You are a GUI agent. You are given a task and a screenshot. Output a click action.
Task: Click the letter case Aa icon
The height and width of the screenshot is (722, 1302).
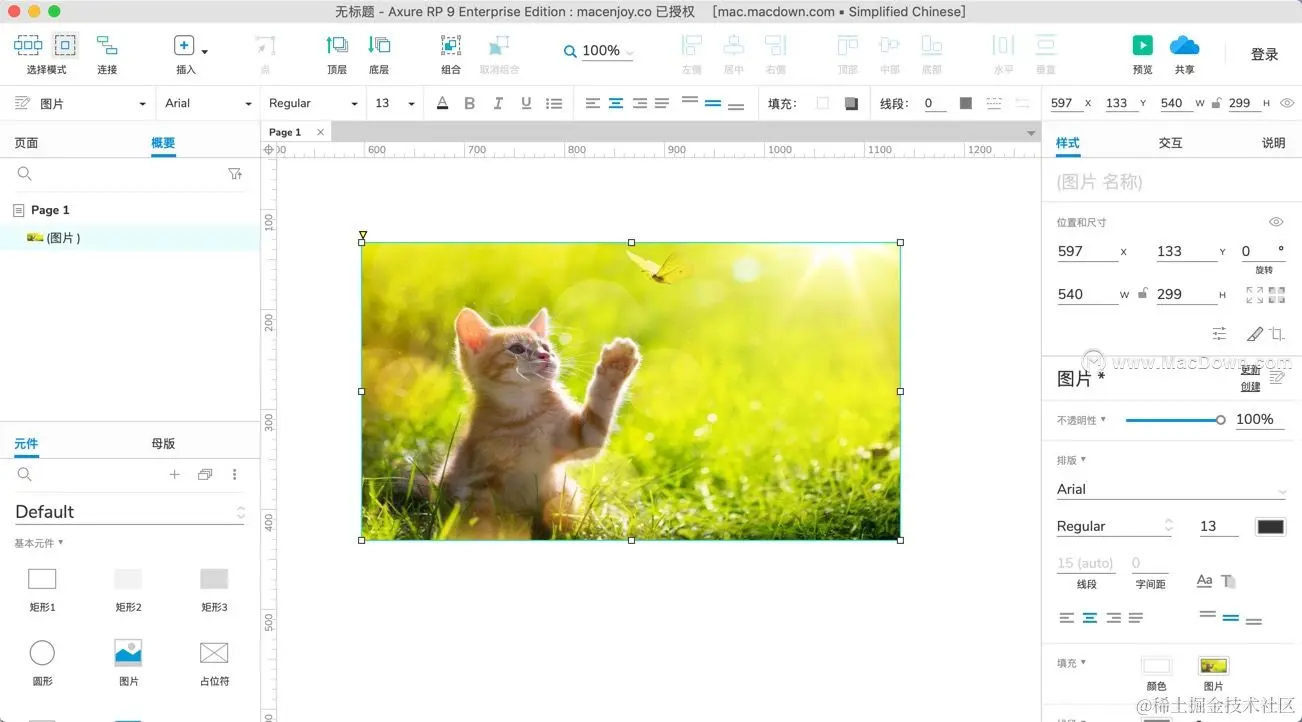[1204, 581]
